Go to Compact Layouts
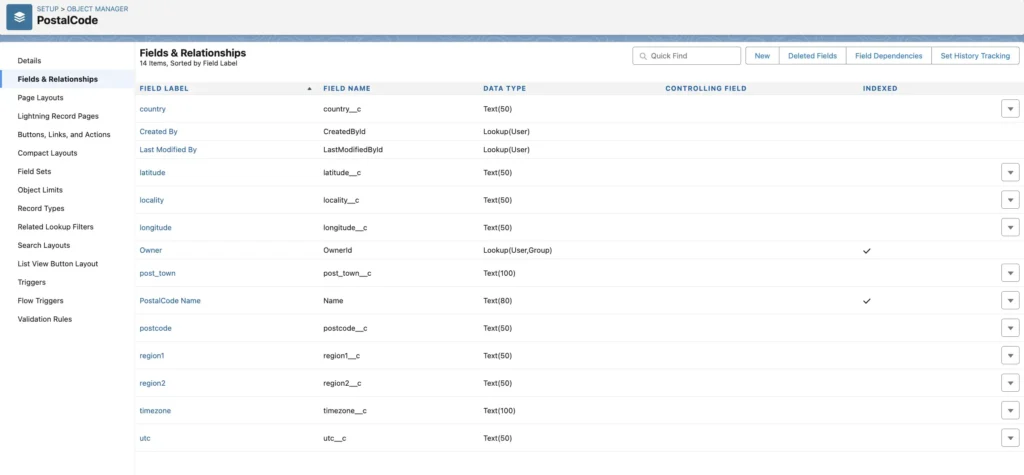 [x=48, y=153]
